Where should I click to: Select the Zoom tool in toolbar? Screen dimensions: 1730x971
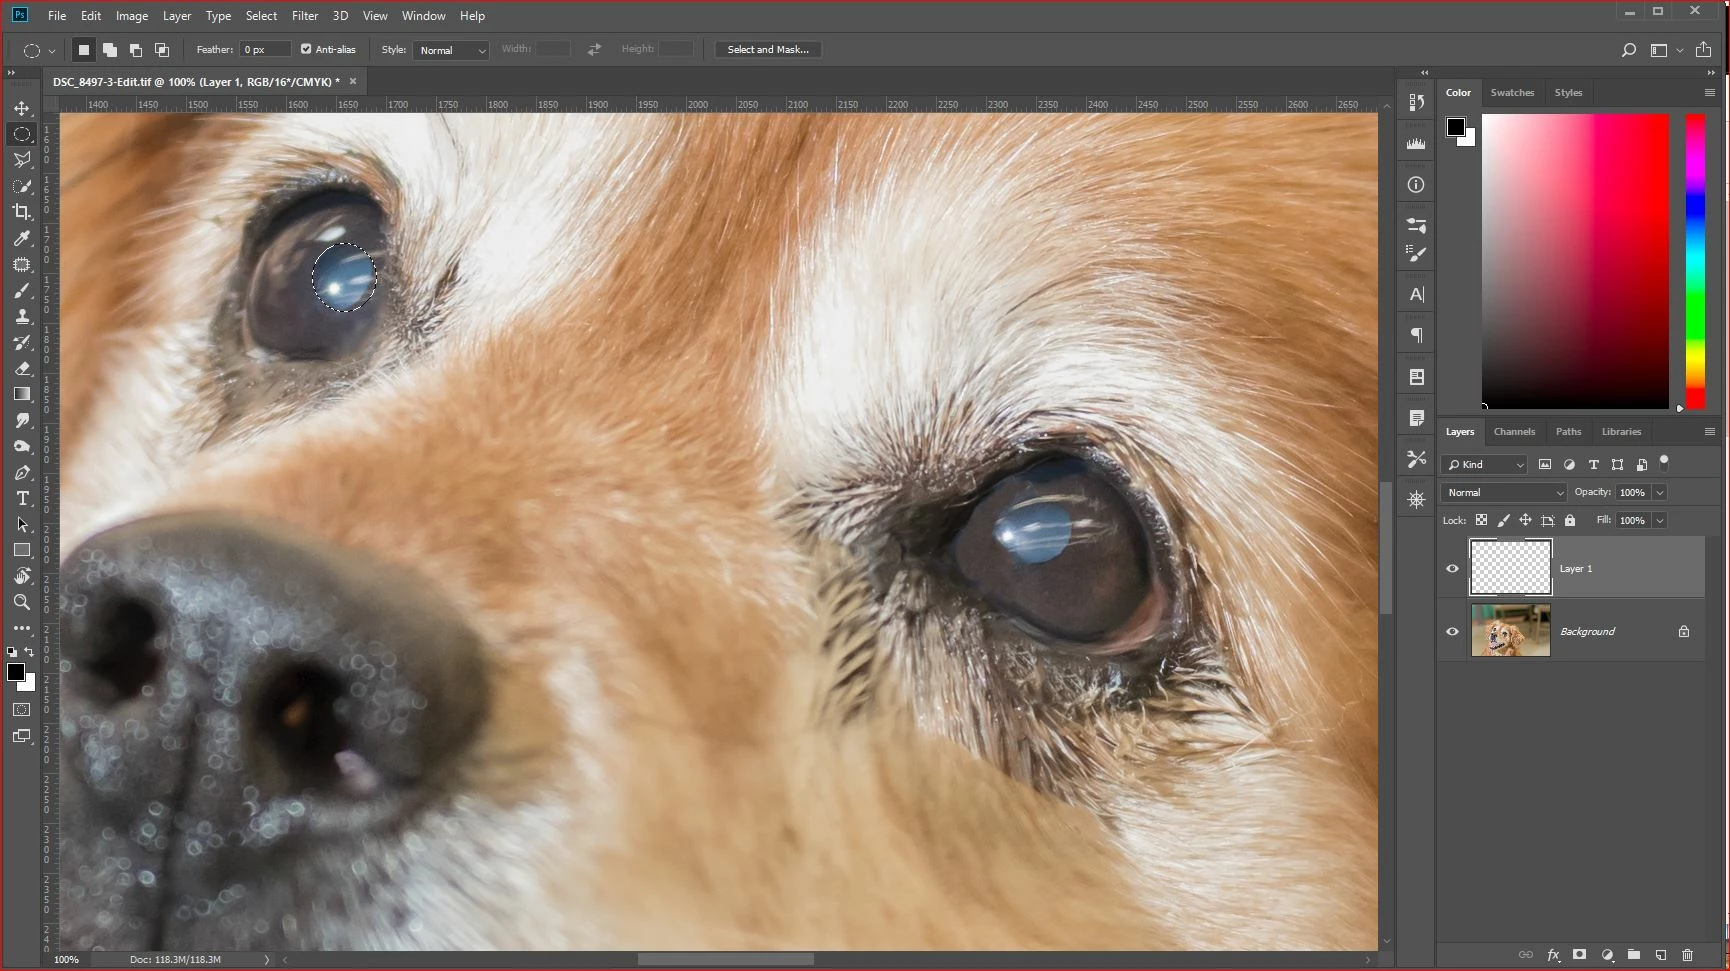click(22, 602)
